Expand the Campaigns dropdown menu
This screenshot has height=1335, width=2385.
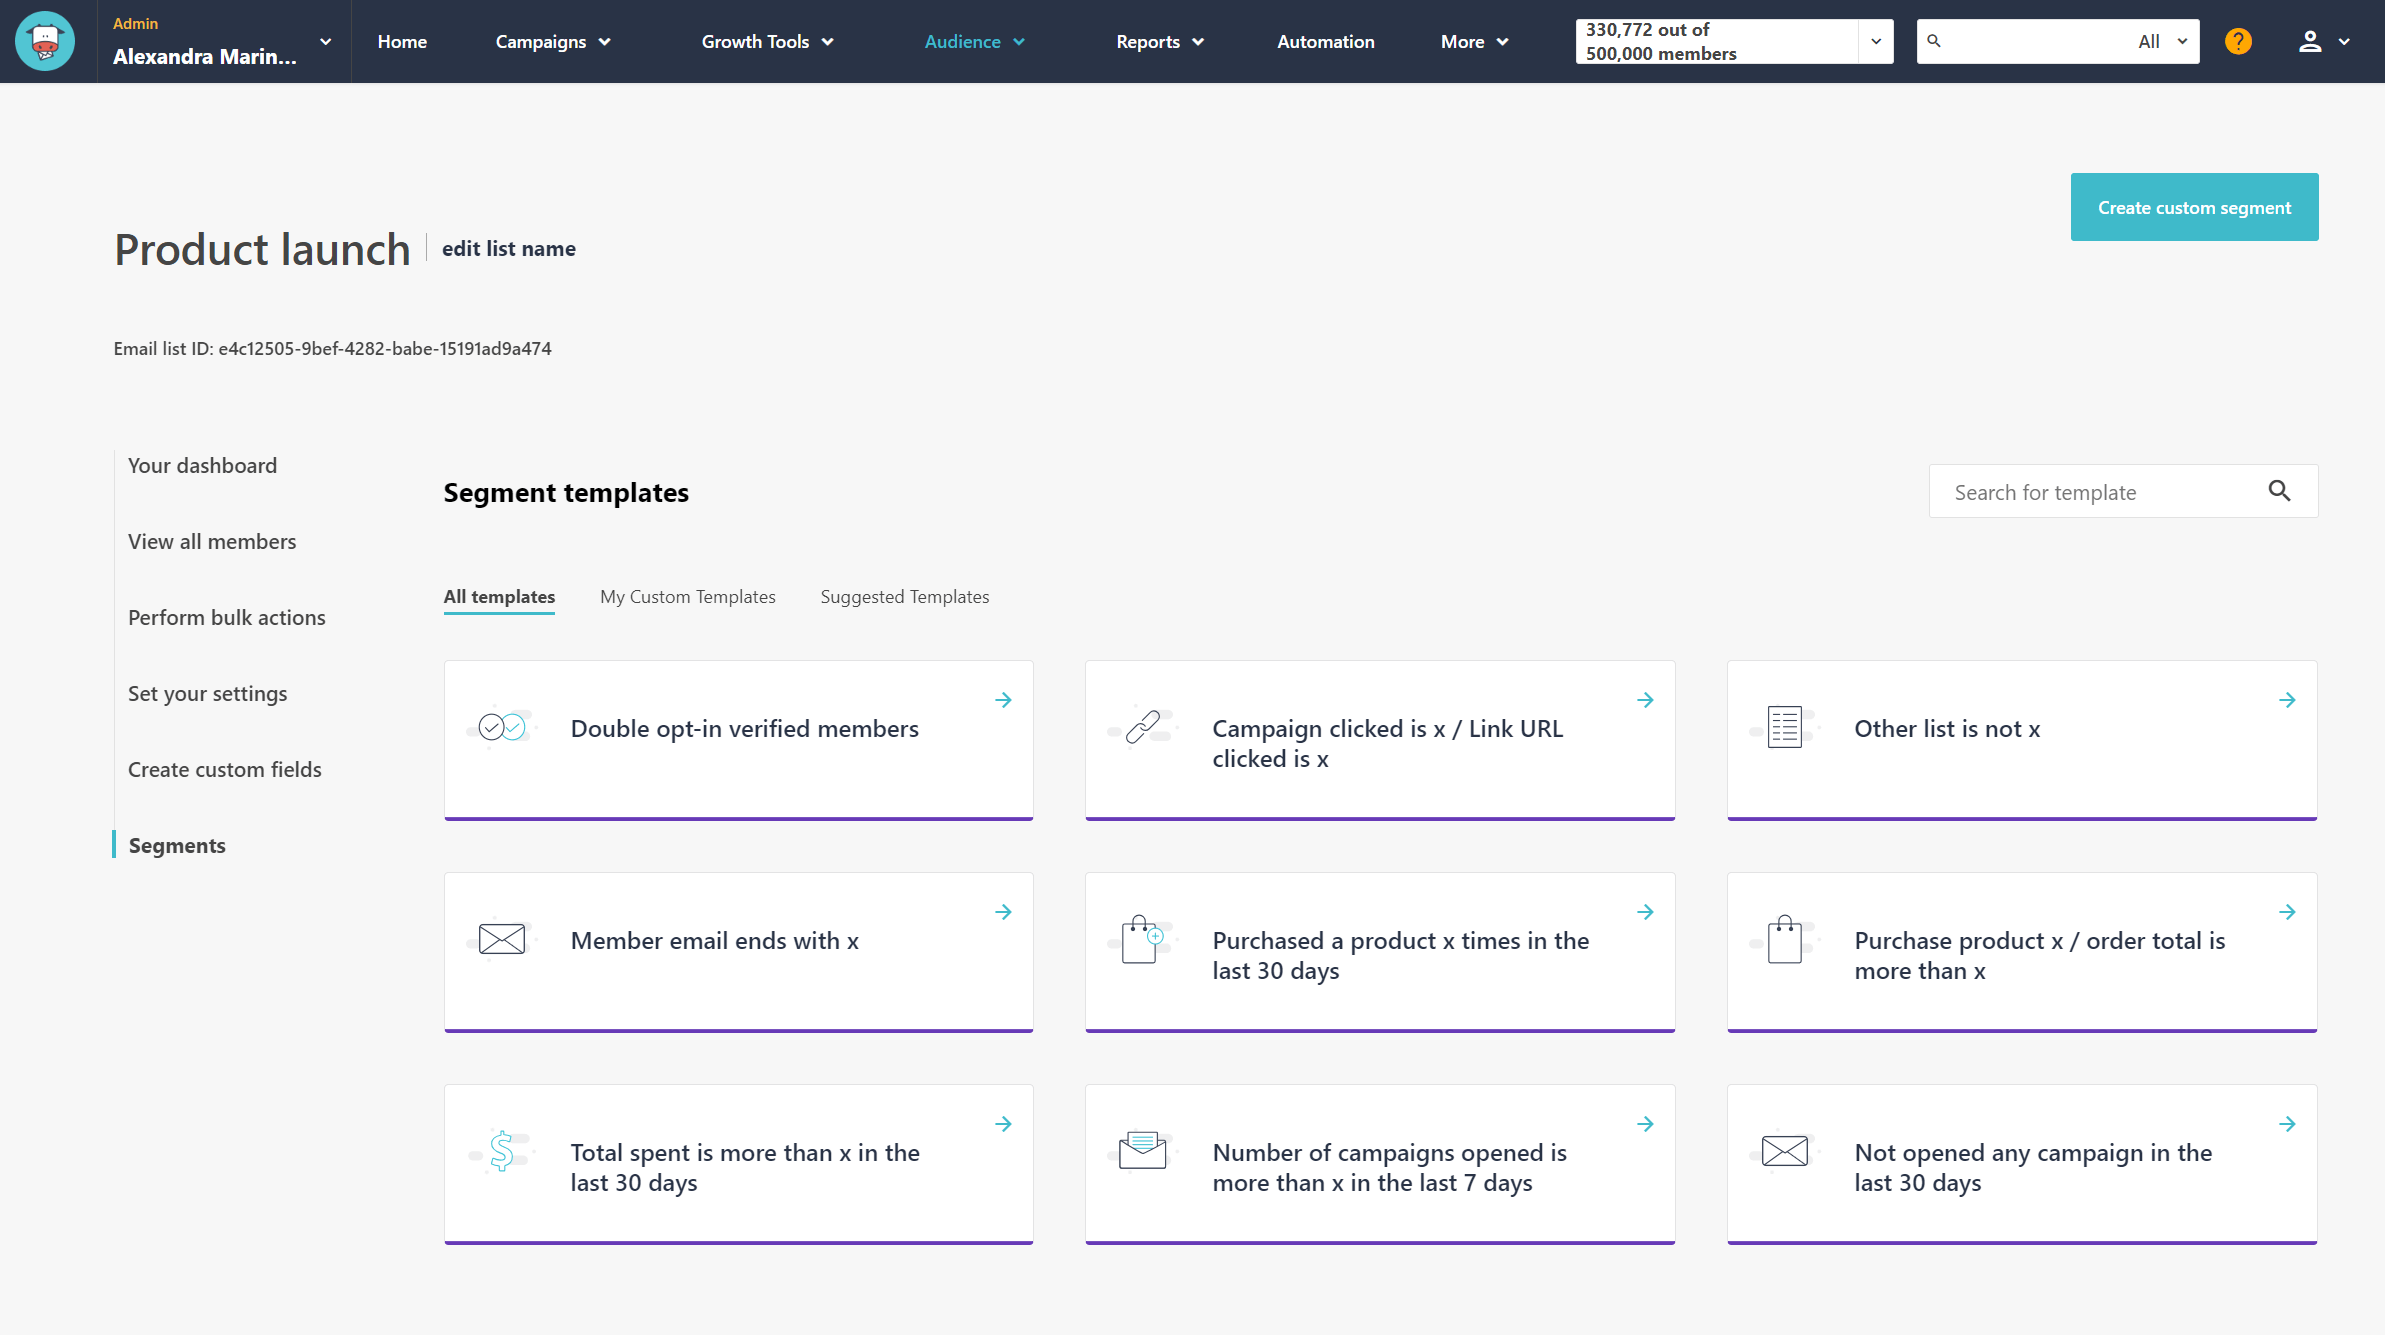pyautogui.click(x=554, y=41)
